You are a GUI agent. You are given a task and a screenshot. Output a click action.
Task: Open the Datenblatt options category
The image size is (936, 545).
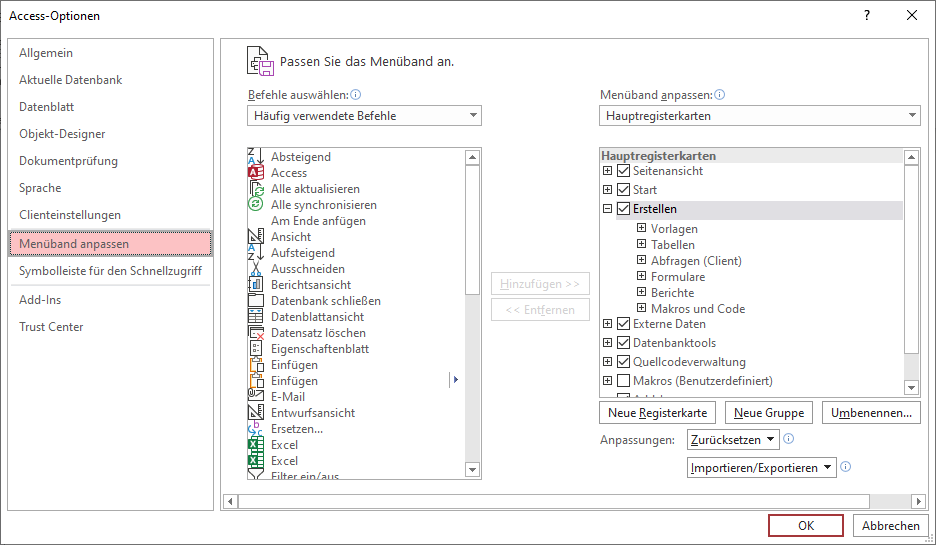click(x=110, y=106)
